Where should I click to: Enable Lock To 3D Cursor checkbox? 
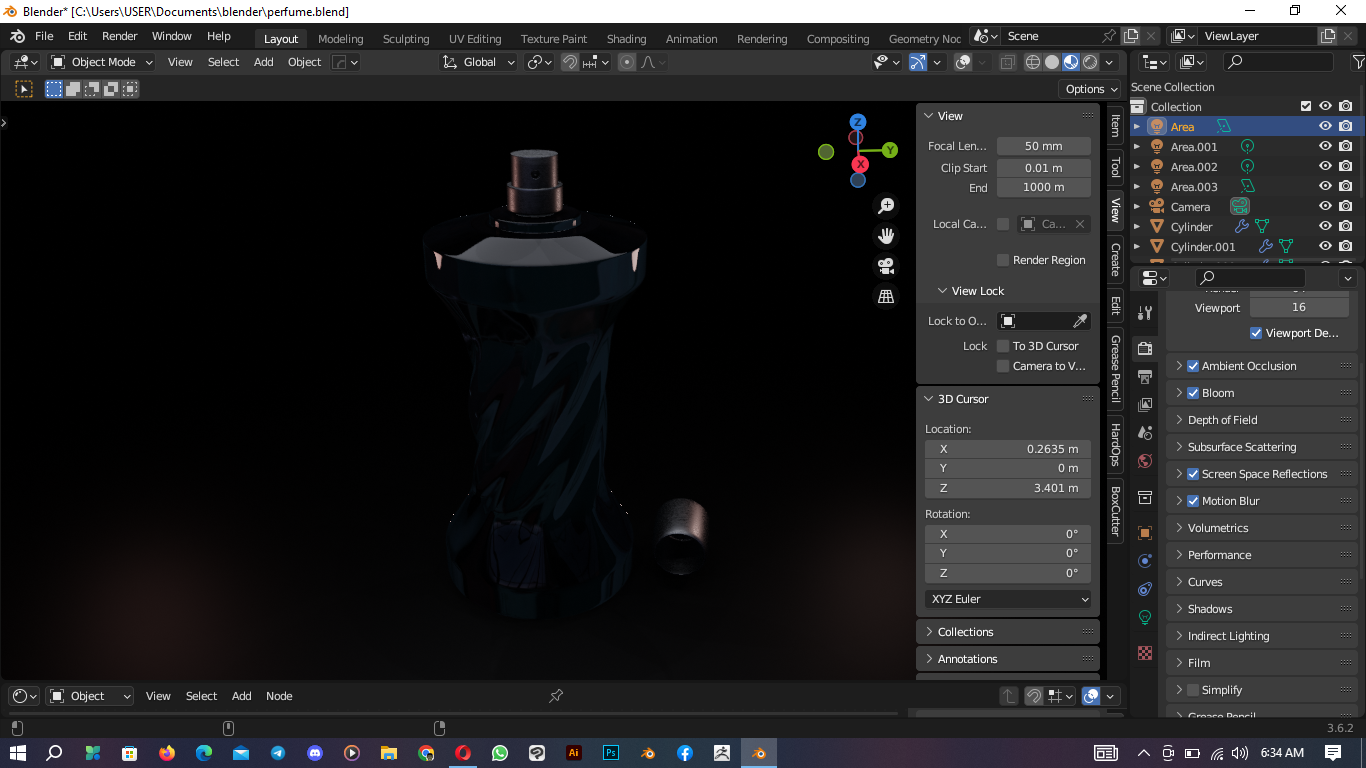1003,346
